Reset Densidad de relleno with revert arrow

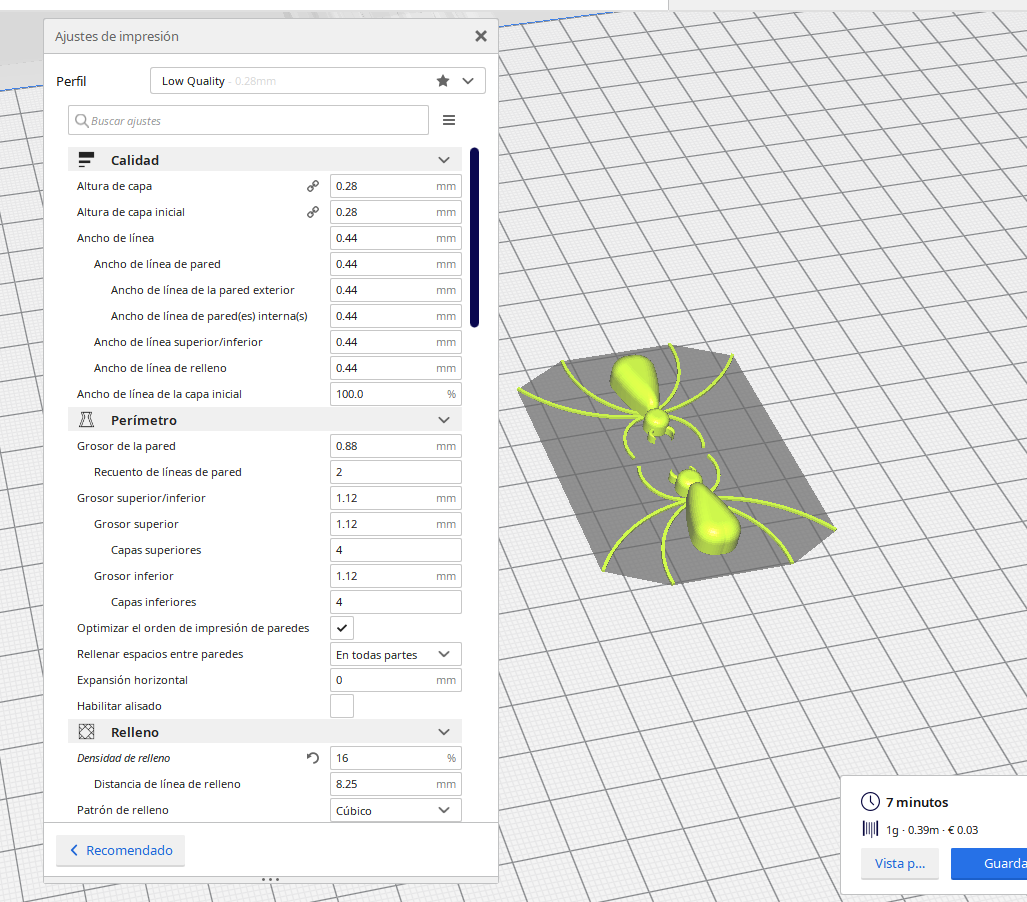[x=313, y=758]
